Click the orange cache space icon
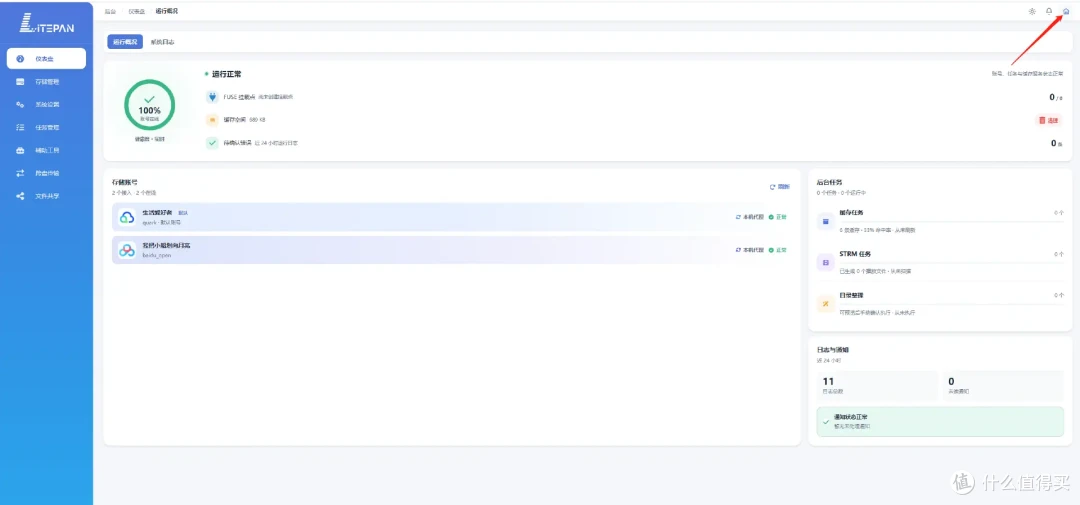This screenshot has height=505, width=1080. pyautogui.click(x=212, y=120)
